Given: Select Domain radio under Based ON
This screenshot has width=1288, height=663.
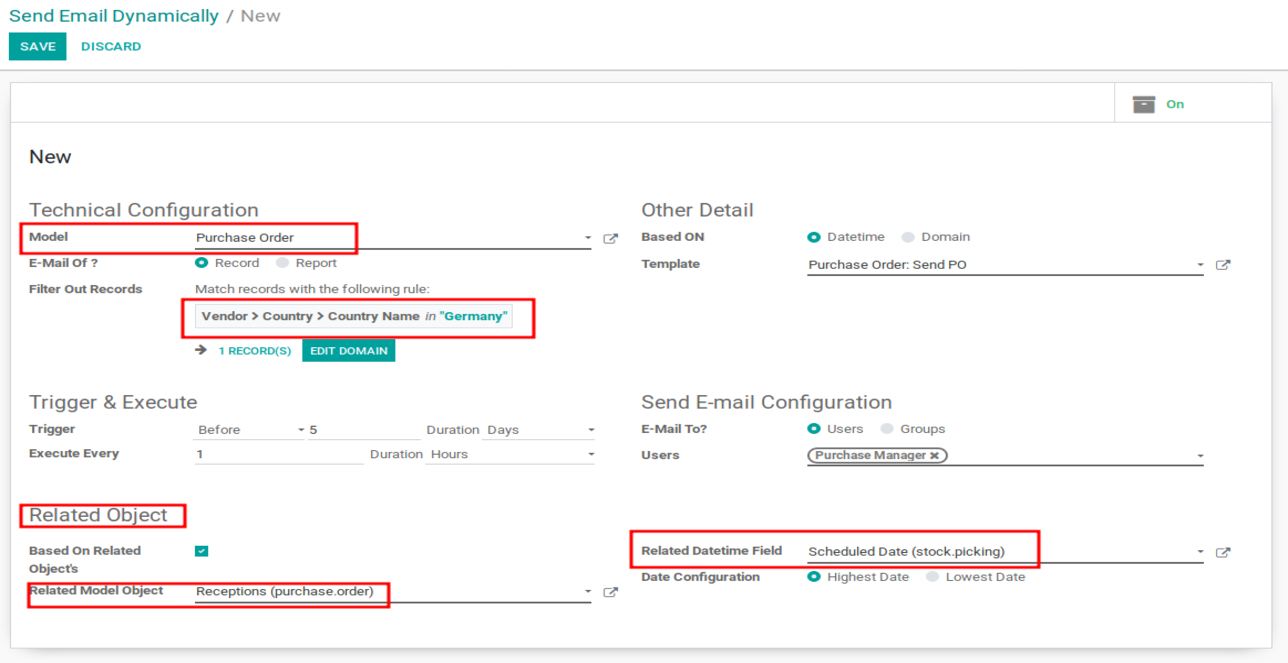Looking at the screenshot, I should tap(908, 237).
